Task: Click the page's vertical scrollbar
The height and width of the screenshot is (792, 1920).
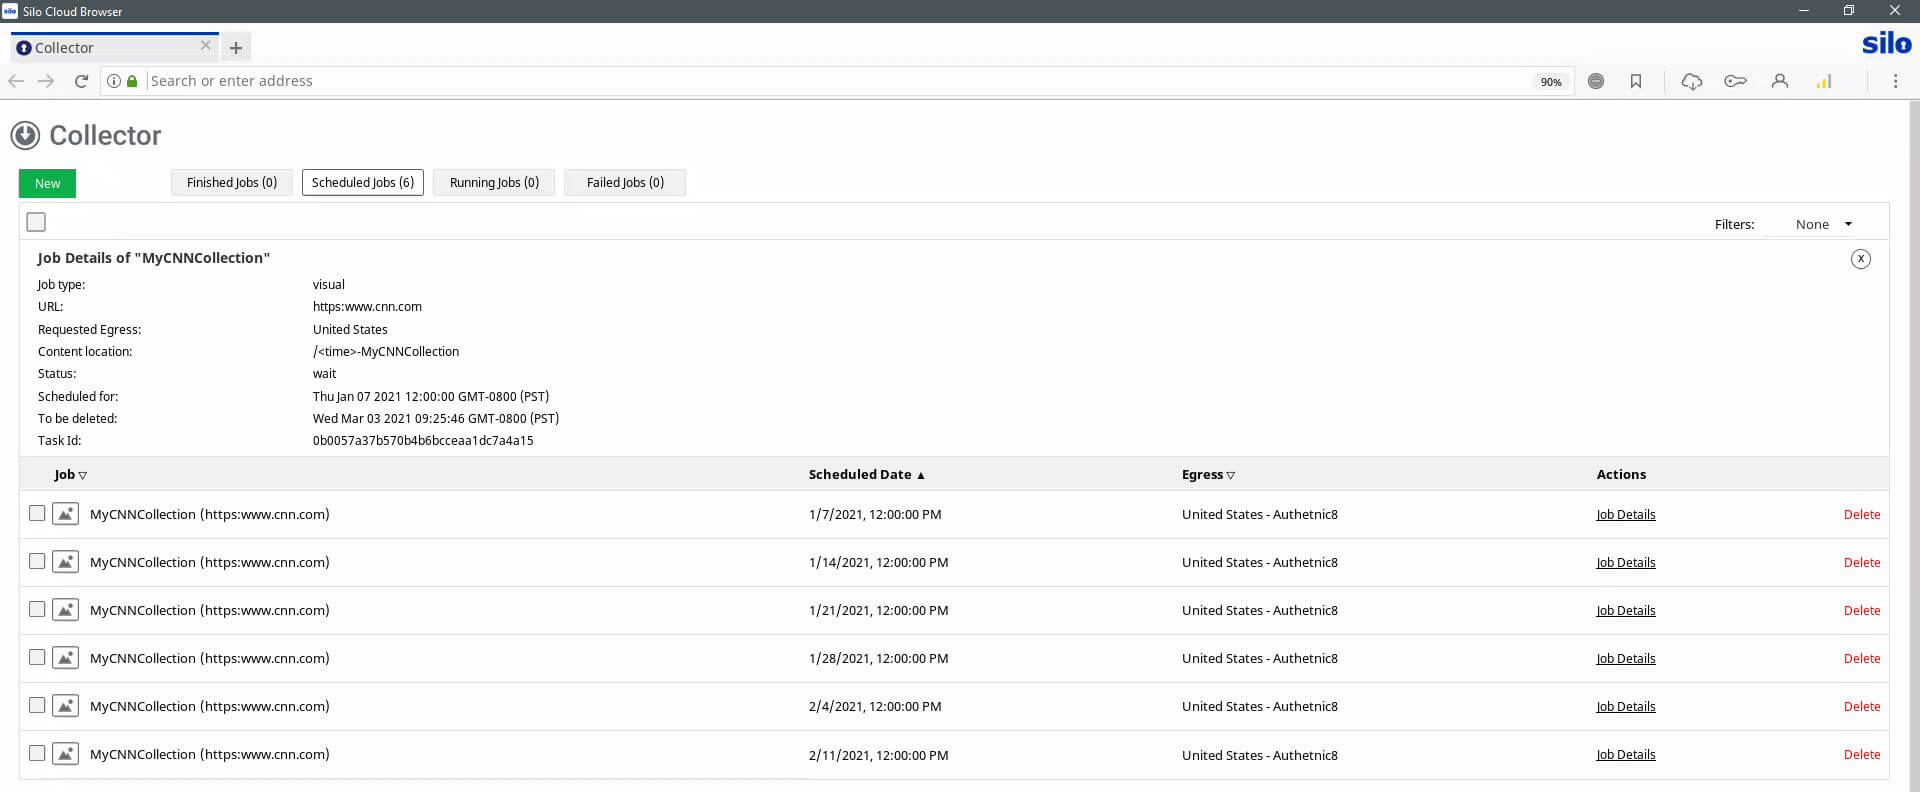Action: (1913, 445)
